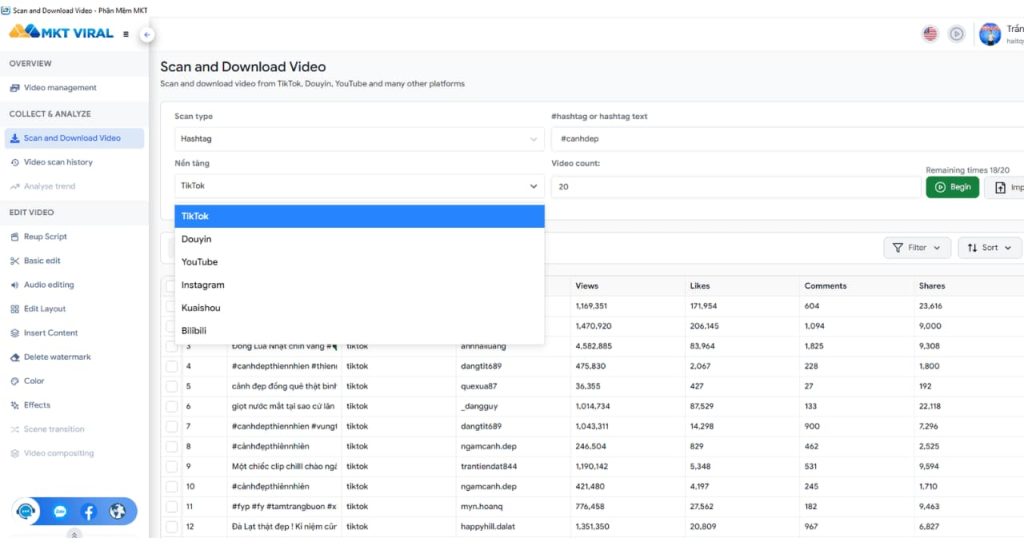The width and height of the screenshot is (1024, 550).
Task: Select Douyin in platform list
Action: (x=359, y=239)
